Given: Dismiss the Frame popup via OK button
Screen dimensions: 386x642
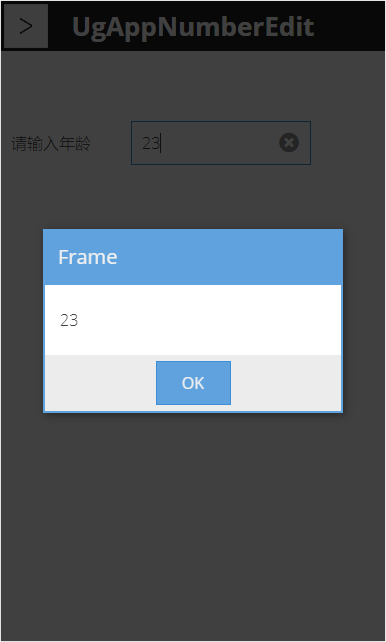Looking at the screenshot, I should [x=193, y=383].
